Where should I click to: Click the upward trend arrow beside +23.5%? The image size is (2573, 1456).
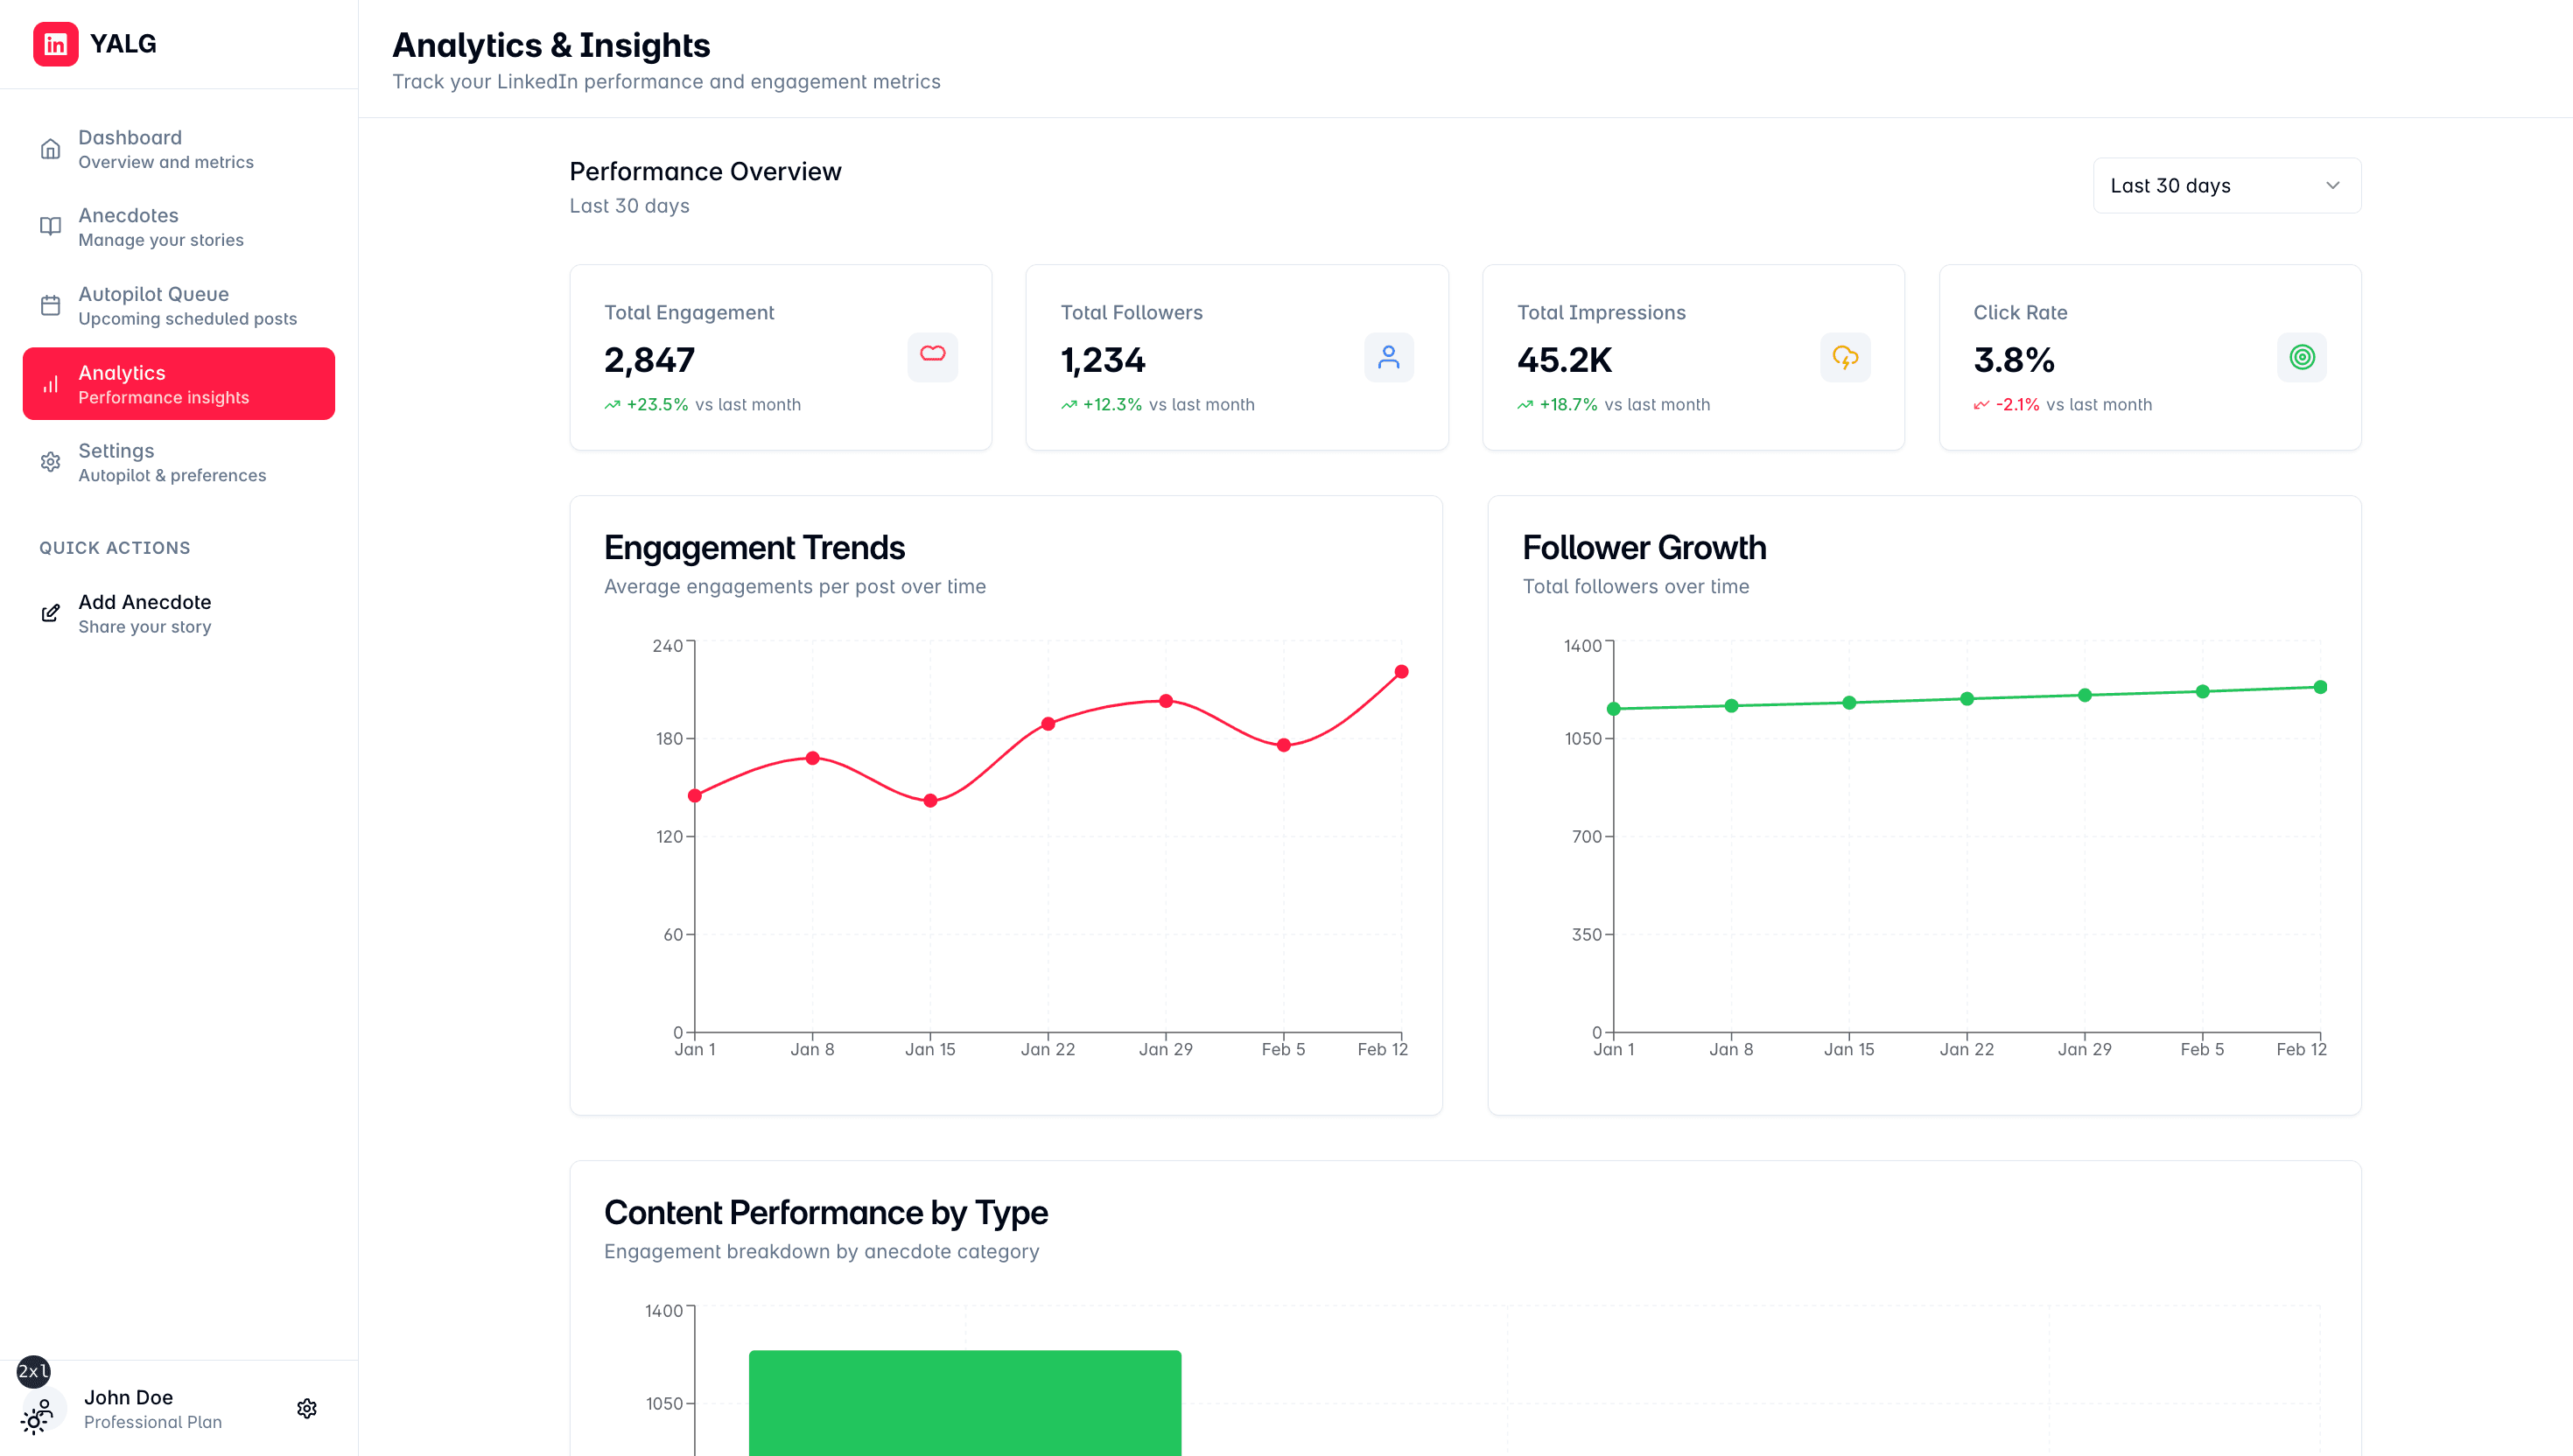click(x=612, y=405)
